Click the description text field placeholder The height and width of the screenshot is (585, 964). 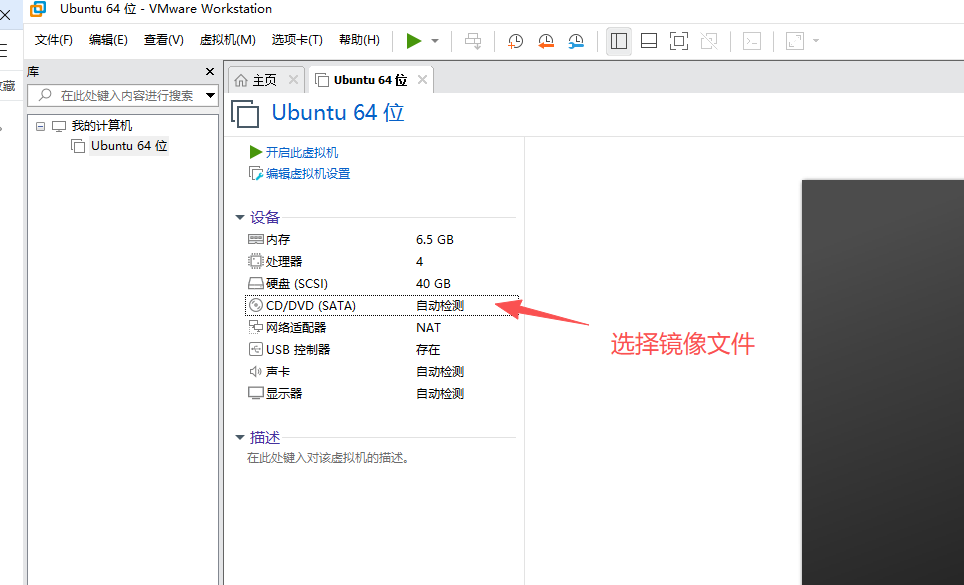(328, 458)
